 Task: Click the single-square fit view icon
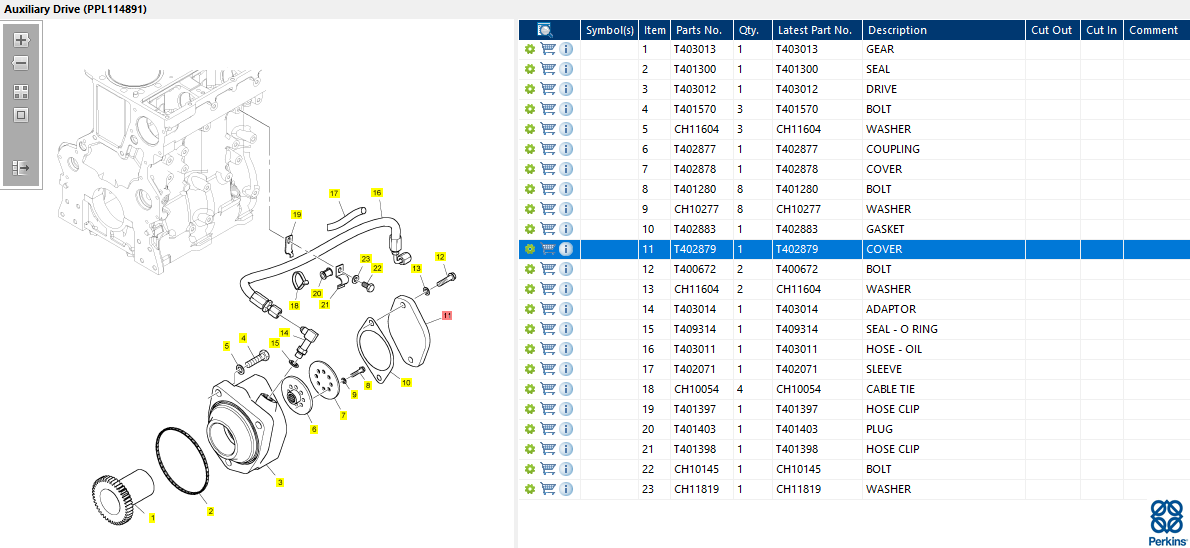point(21,115)
